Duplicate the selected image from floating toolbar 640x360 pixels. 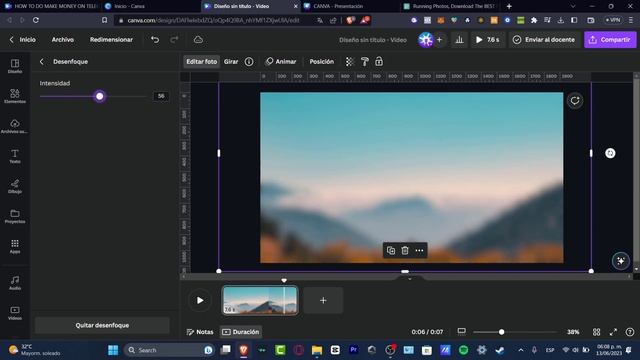(391, 250)
